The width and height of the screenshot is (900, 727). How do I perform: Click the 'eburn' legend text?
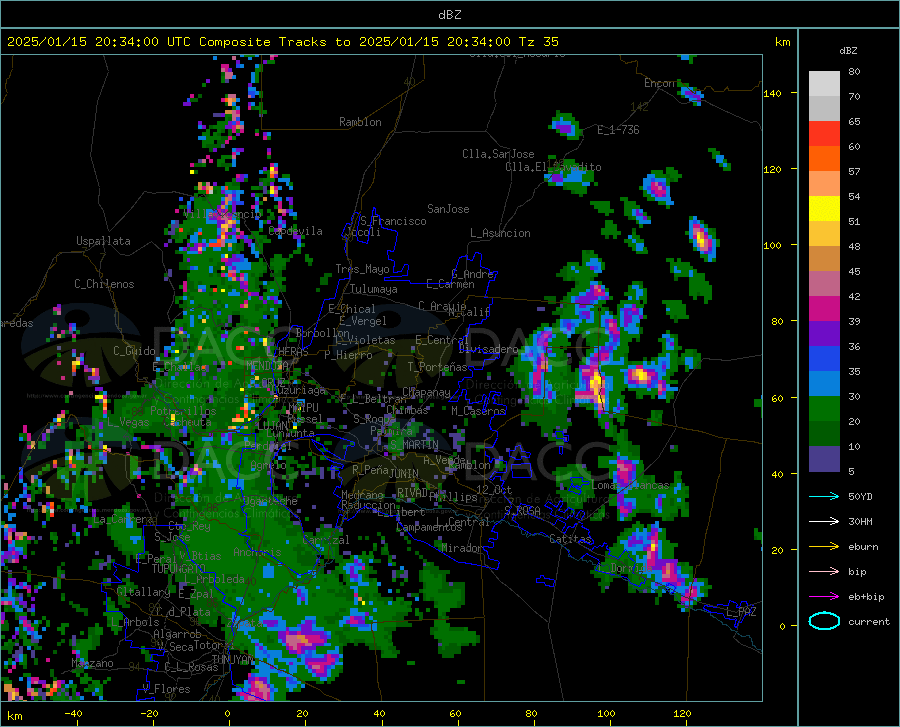863,547
